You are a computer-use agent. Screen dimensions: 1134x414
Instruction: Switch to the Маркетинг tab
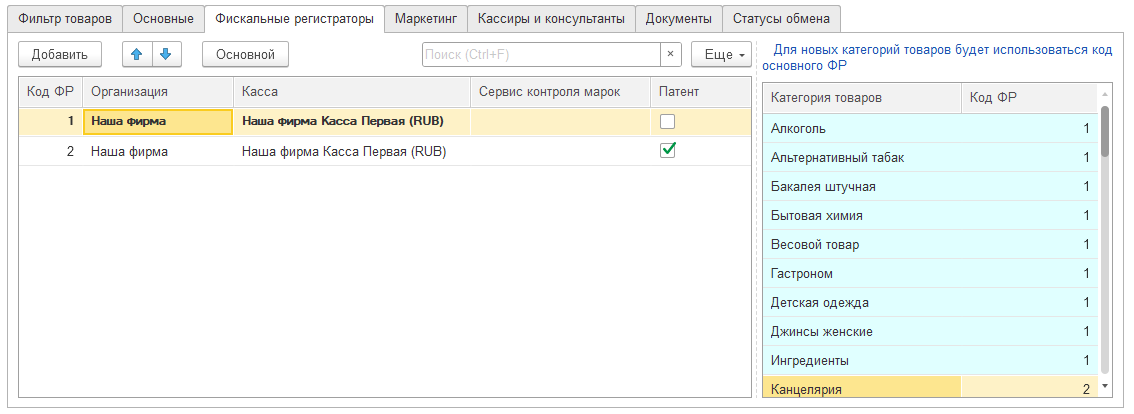tap(425, 19)
